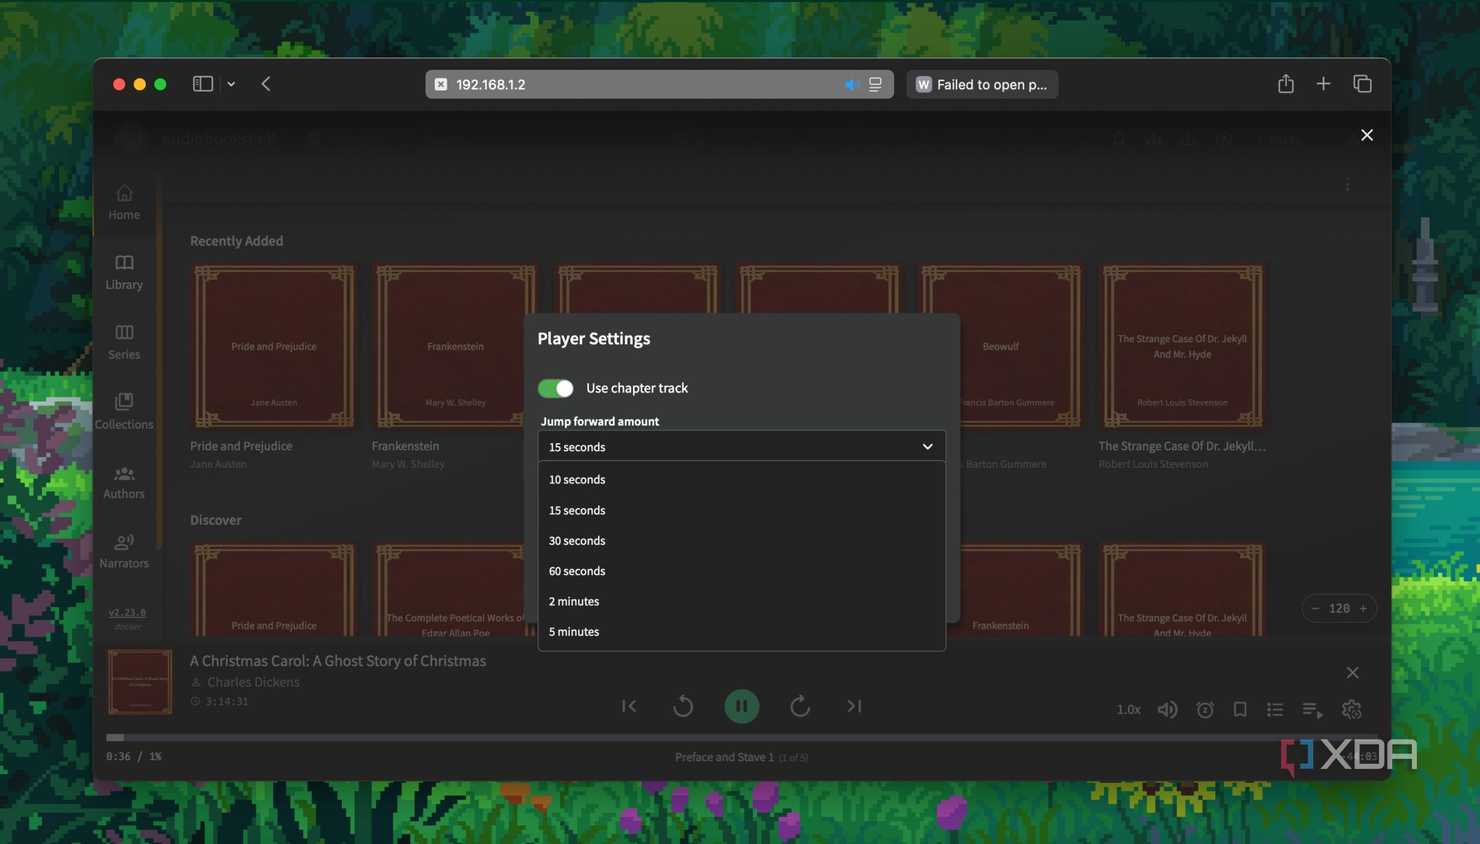This screenshot has height=844, width=1480.
Task: Select the 60 seconds option
Action: click(741, 571)
